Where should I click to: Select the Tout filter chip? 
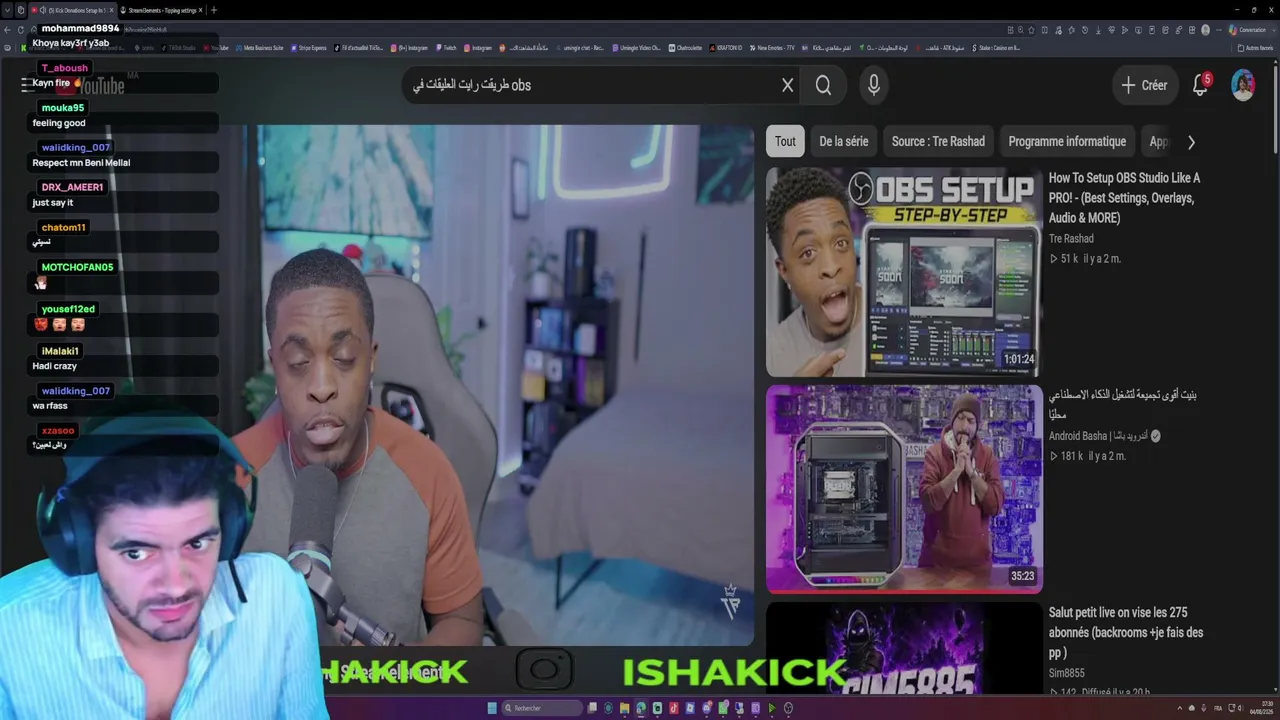pos(785,141)
